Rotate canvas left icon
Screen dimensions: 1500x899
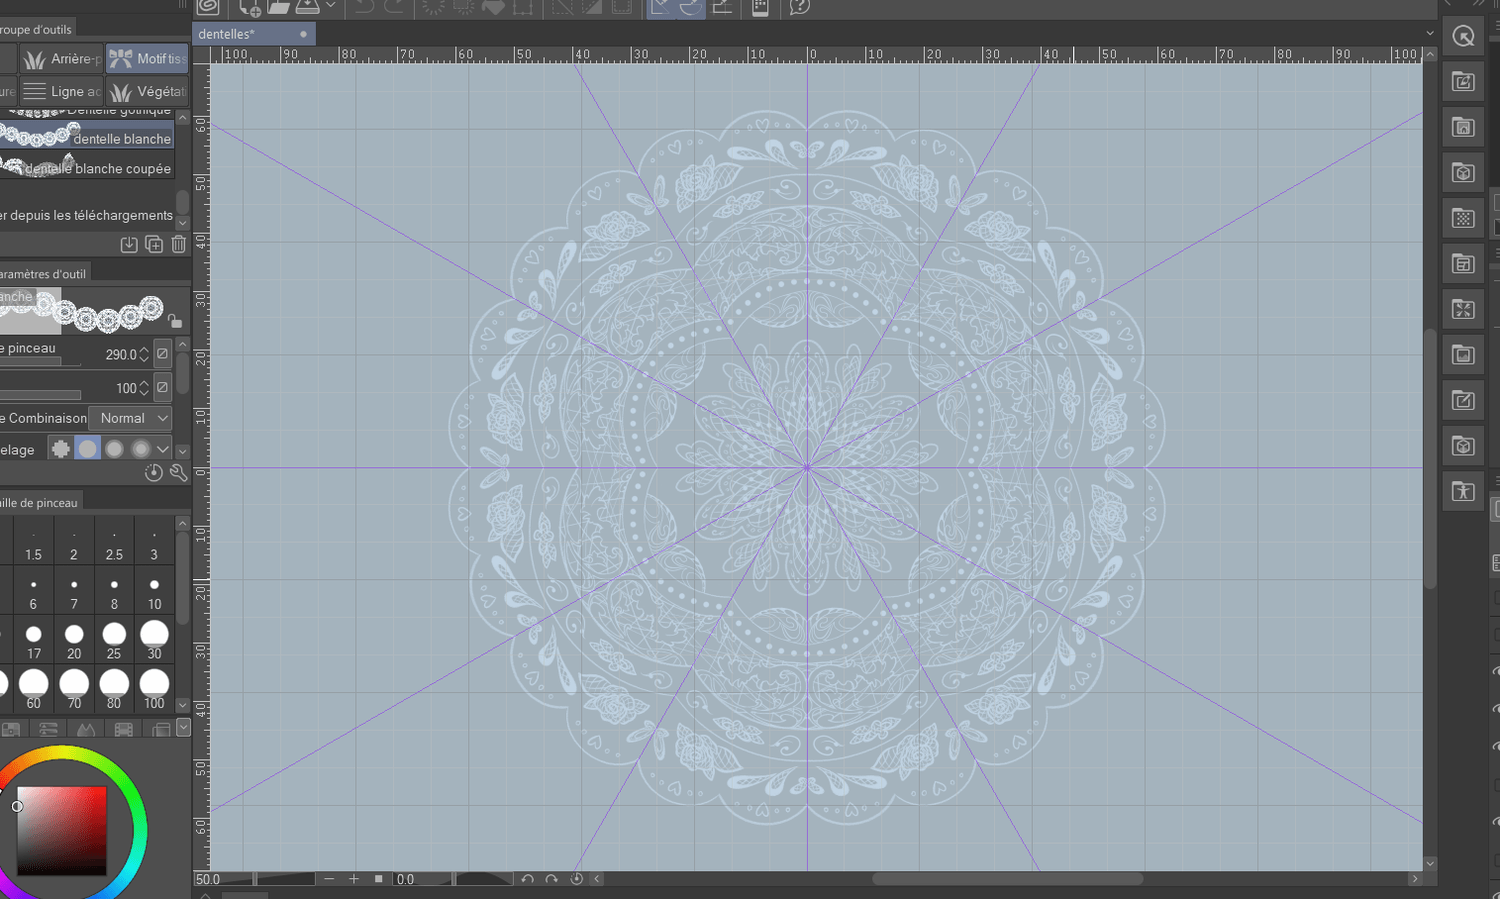coord(527,879)
